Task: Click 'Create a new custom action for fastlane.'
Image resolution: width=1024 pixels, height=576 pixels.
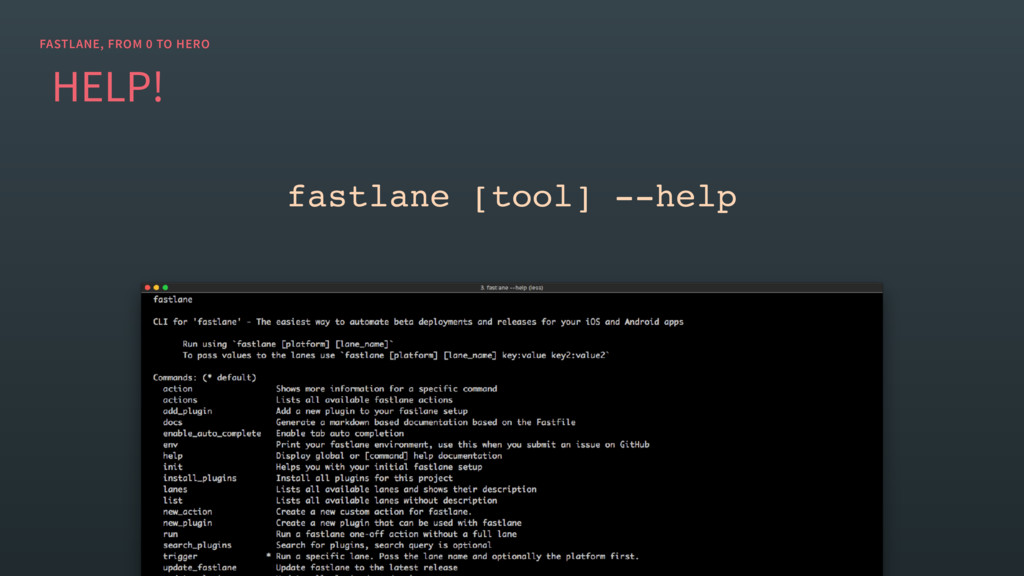Action: click(374, 512)
